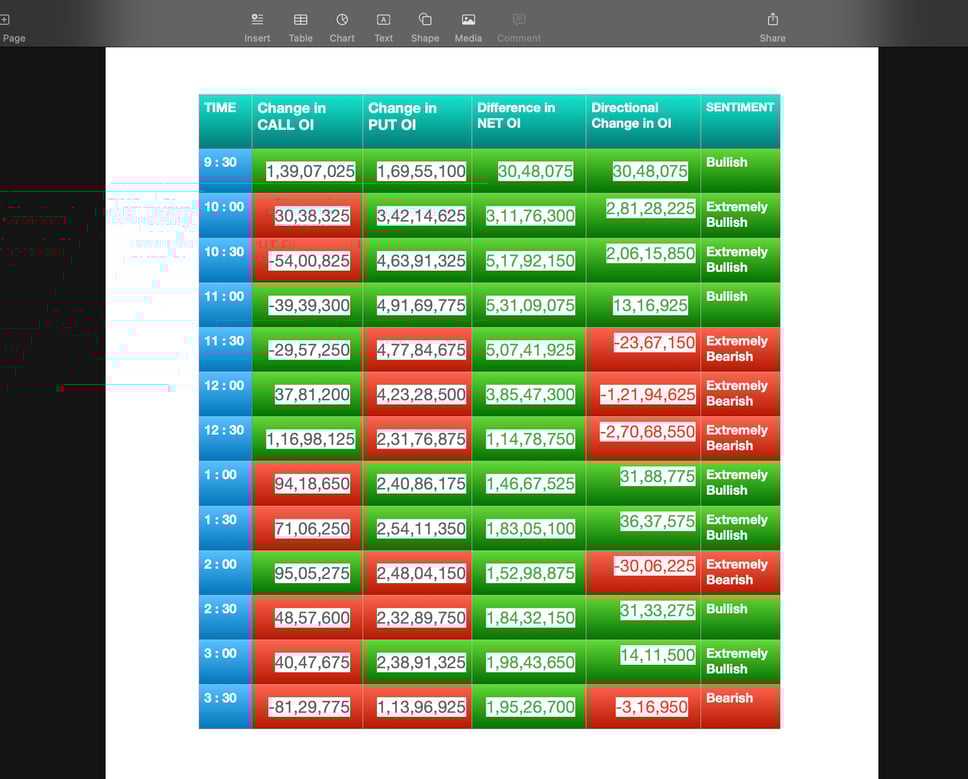Click the cell with -81,29,775
The height and width of the screenshot is (779, 968).
307,706
